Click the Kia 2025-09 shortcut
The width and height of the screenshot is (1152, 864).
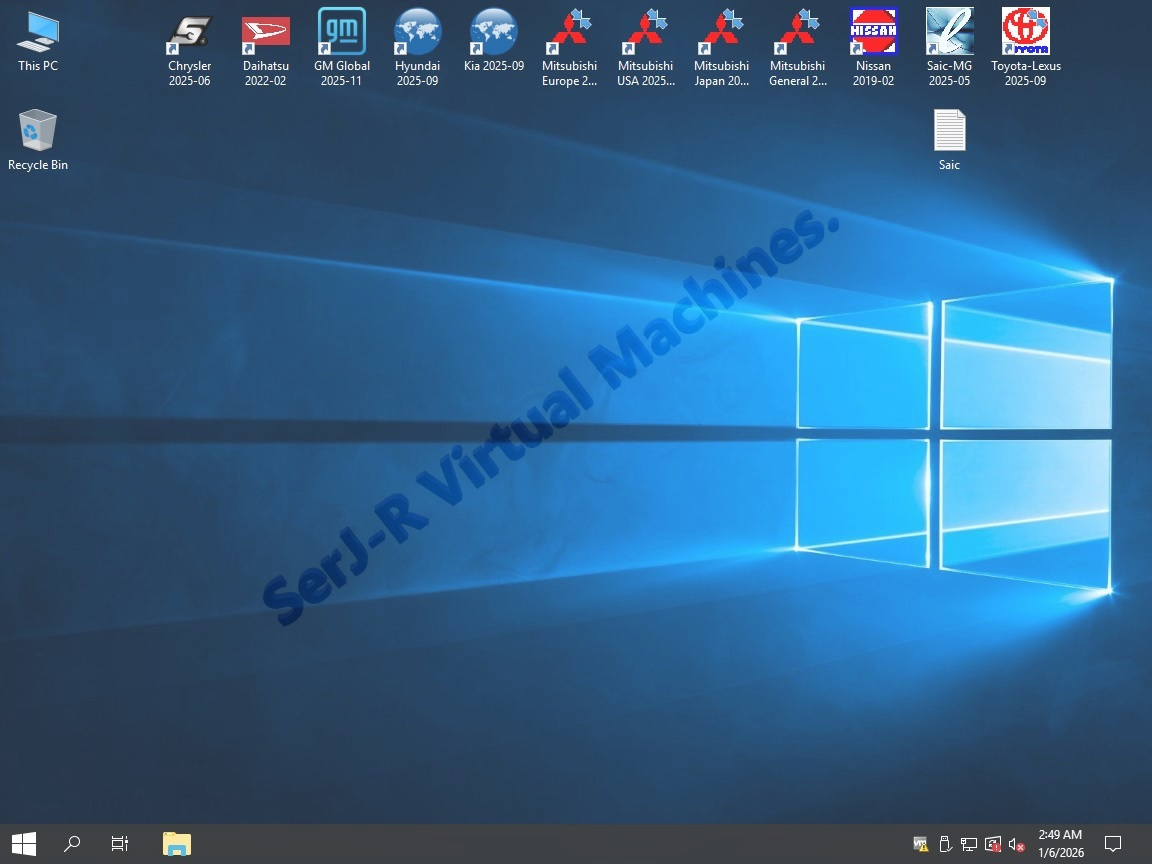tap(493, 33)
